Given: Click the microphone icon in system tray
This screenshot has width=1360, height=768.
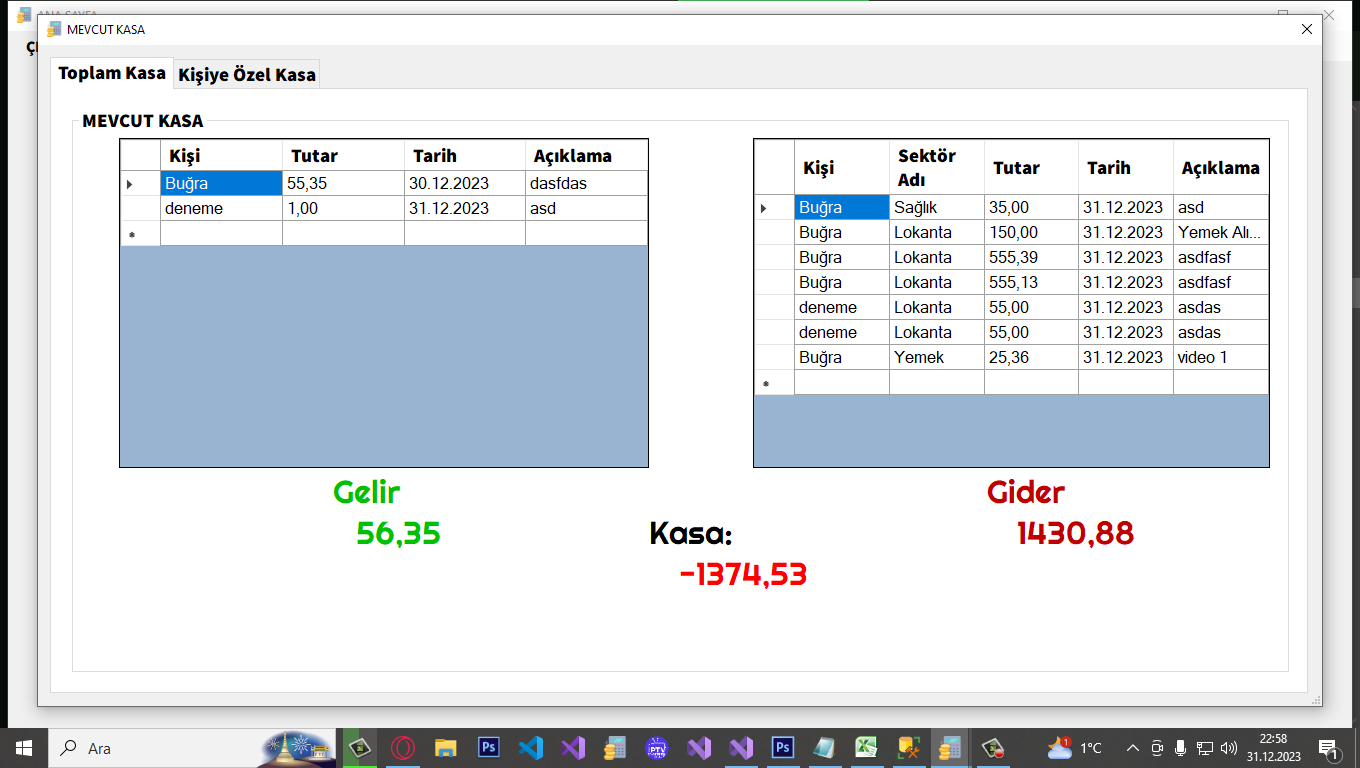Looking at the screenshot, I should click(x=1181, y=748).
